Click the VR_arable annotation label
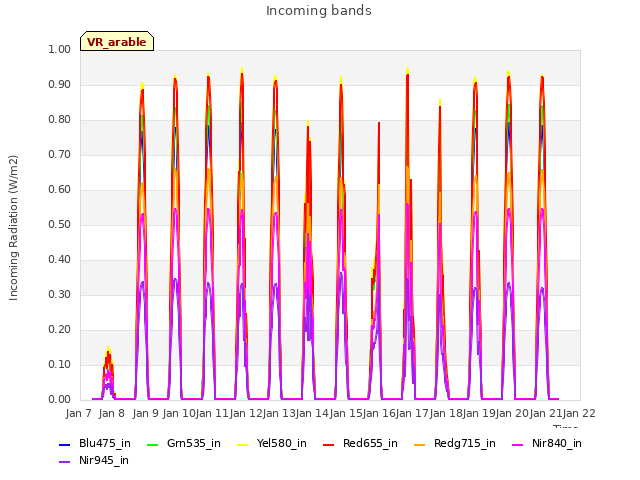The image size is (640, 480). click(x=117, y=42)
